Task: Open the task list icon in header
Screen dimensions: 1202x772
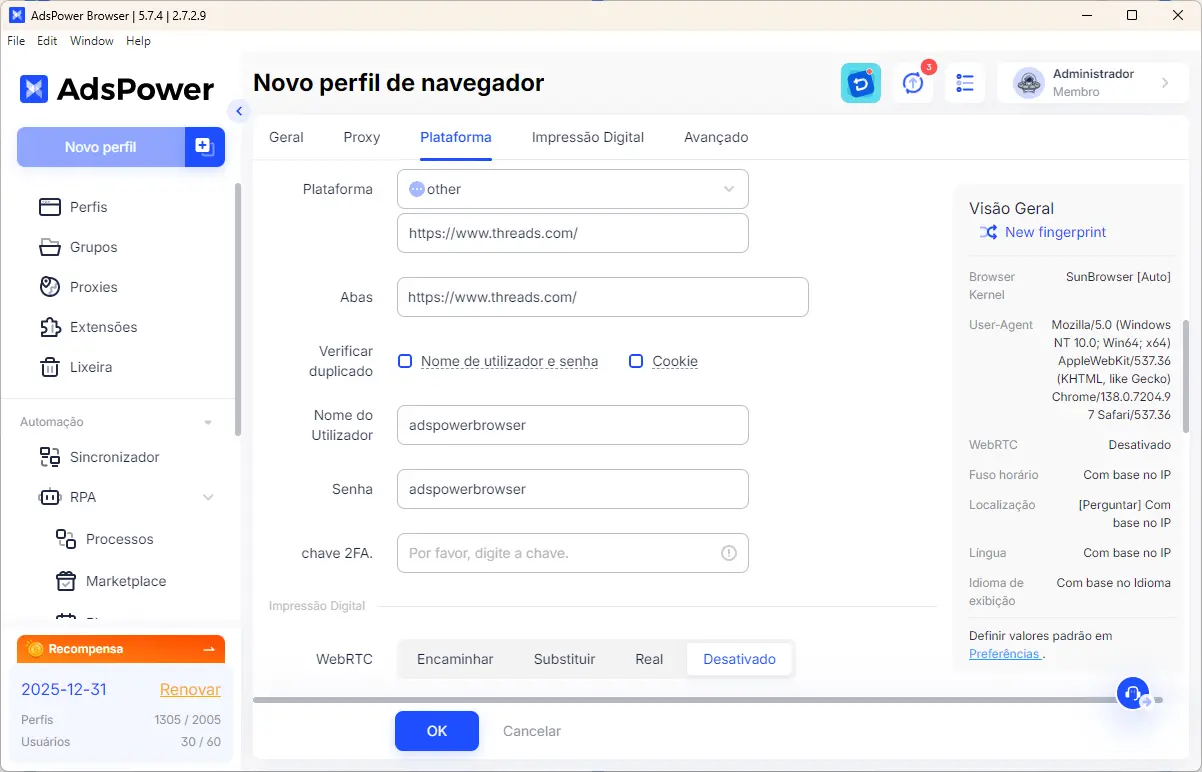Action: tap(965, 83)
